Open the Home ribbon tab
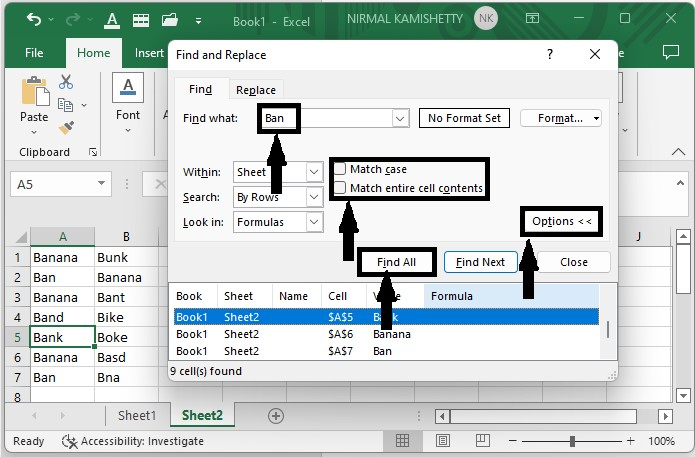Screen dimensions: 695x457 point(94,53)
